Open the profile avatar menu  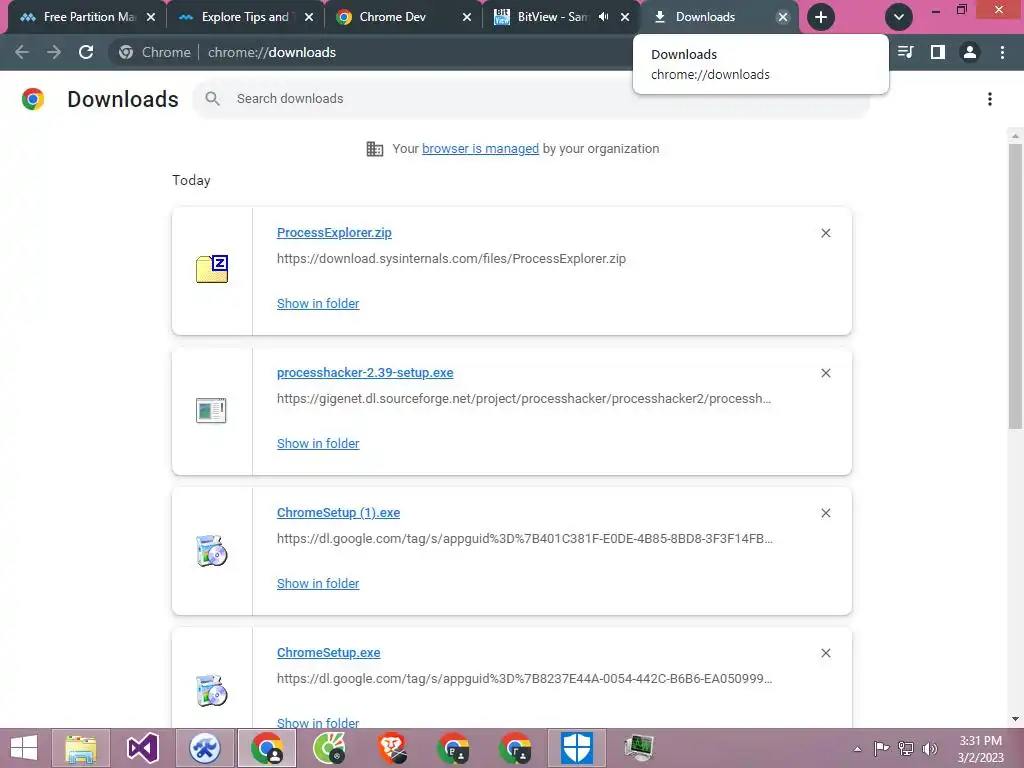[970, 52]
